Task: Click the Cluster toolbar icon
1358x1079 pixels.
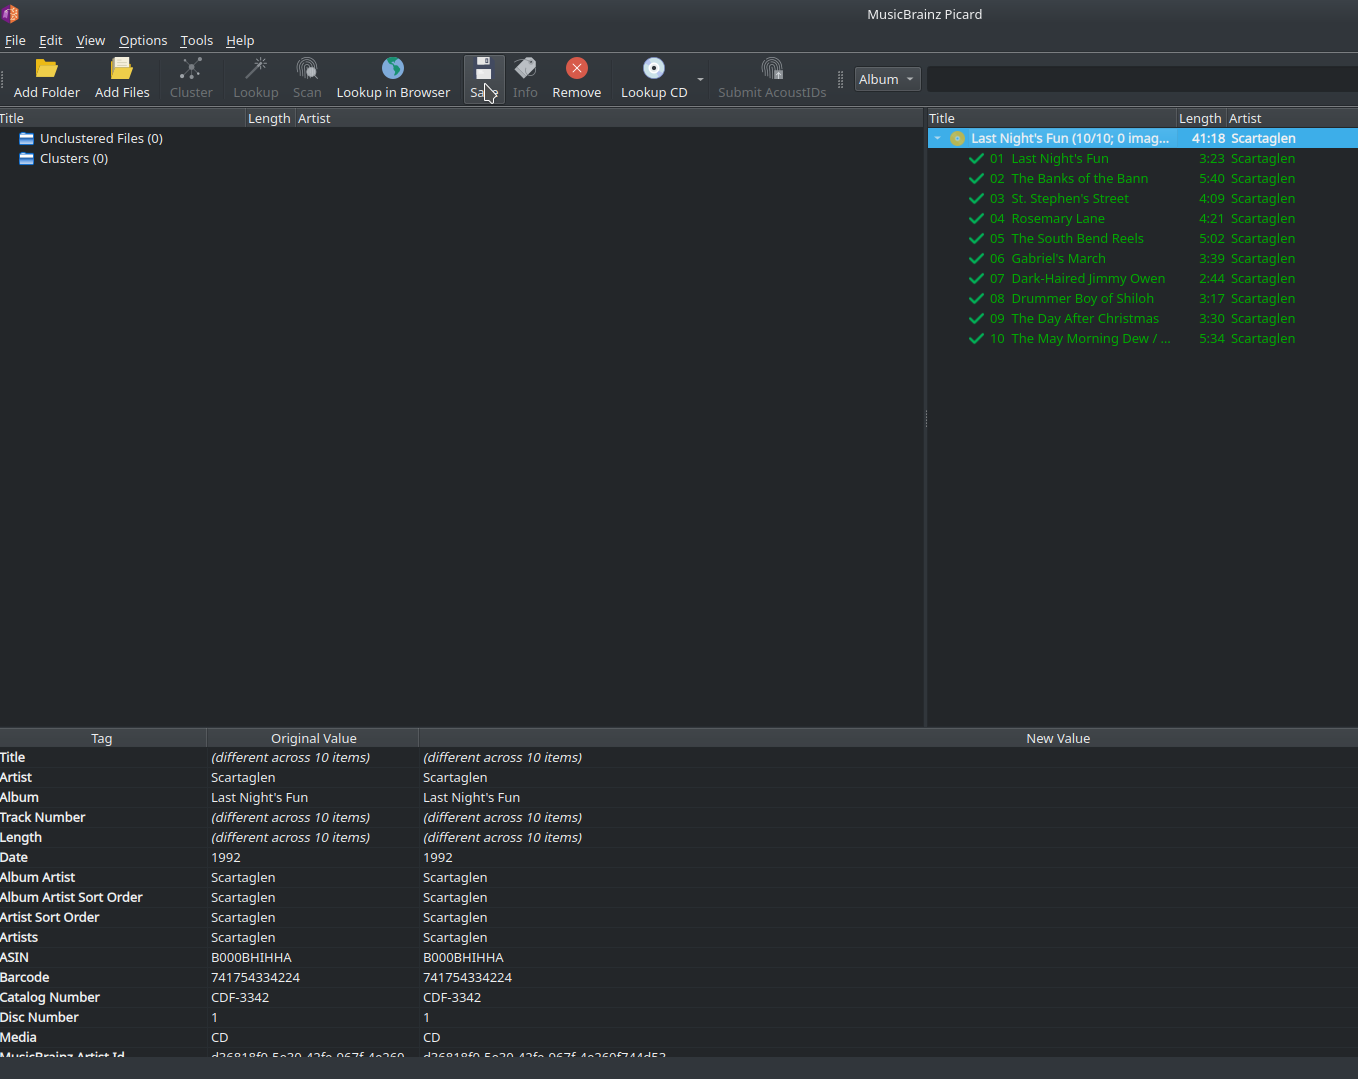Action: (191, 68)
